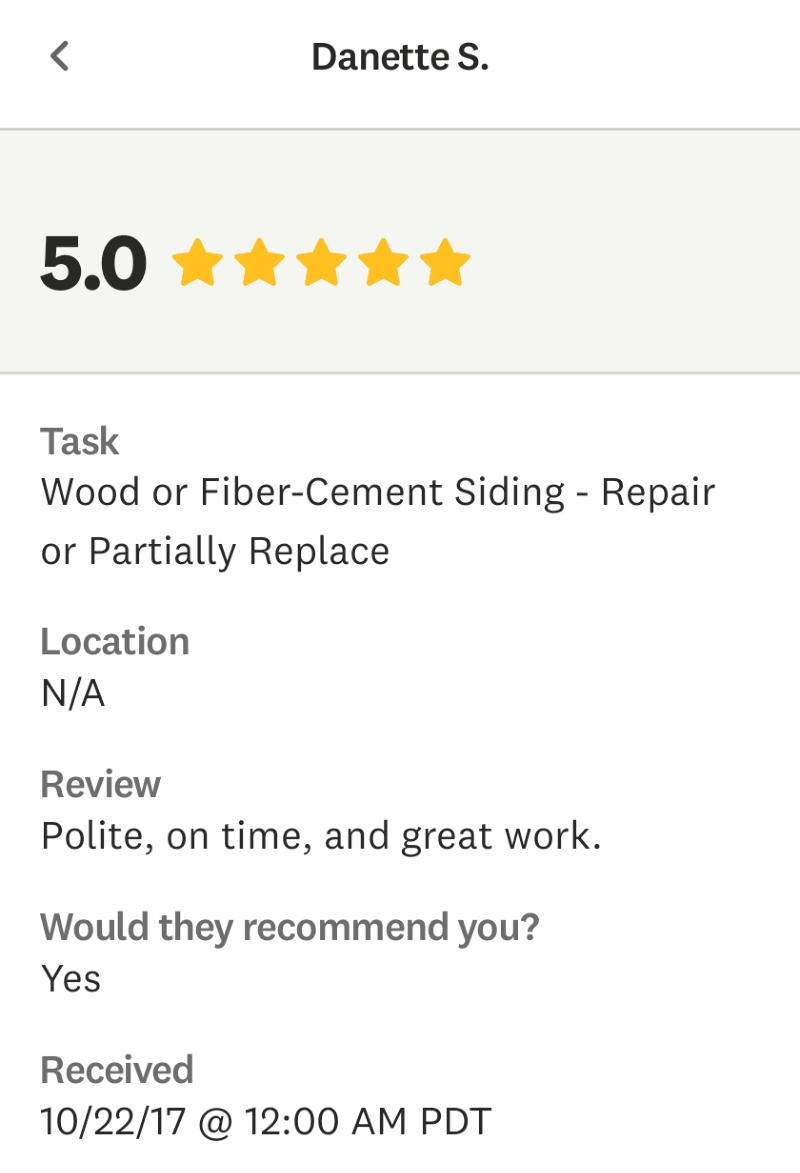The width and height of the screenshot is (800, 1173).
Task: Click the 'Would they recommend you?' label
Action: (289, 927)
